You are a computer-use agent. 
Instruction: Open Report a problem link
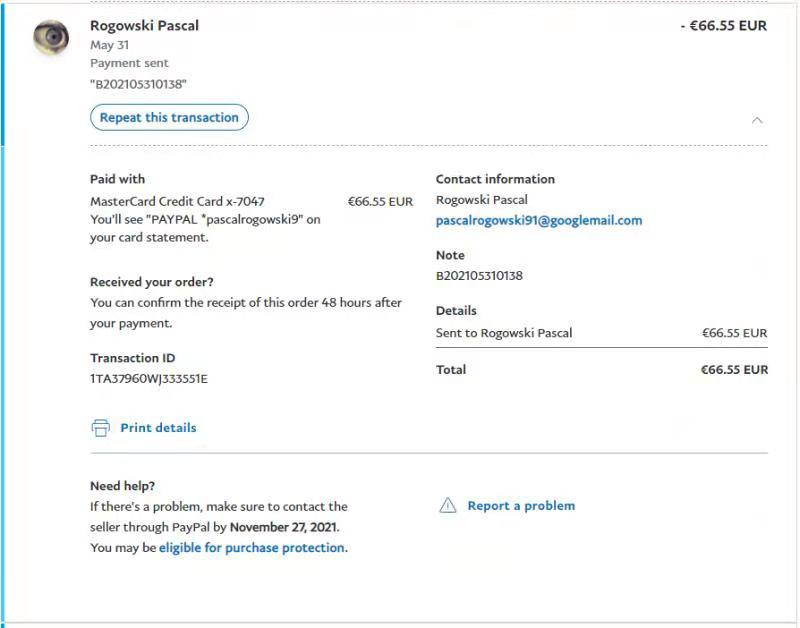pyautogui.click(x=521, y=506)
